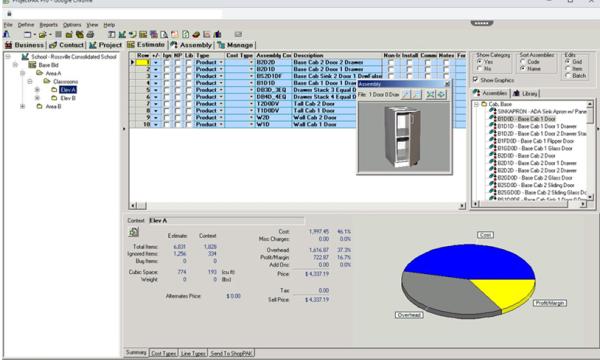Screen dimensions: 600x360
Task: Select the Code radio under Sort Assemblies
Action: pos(522,62)
